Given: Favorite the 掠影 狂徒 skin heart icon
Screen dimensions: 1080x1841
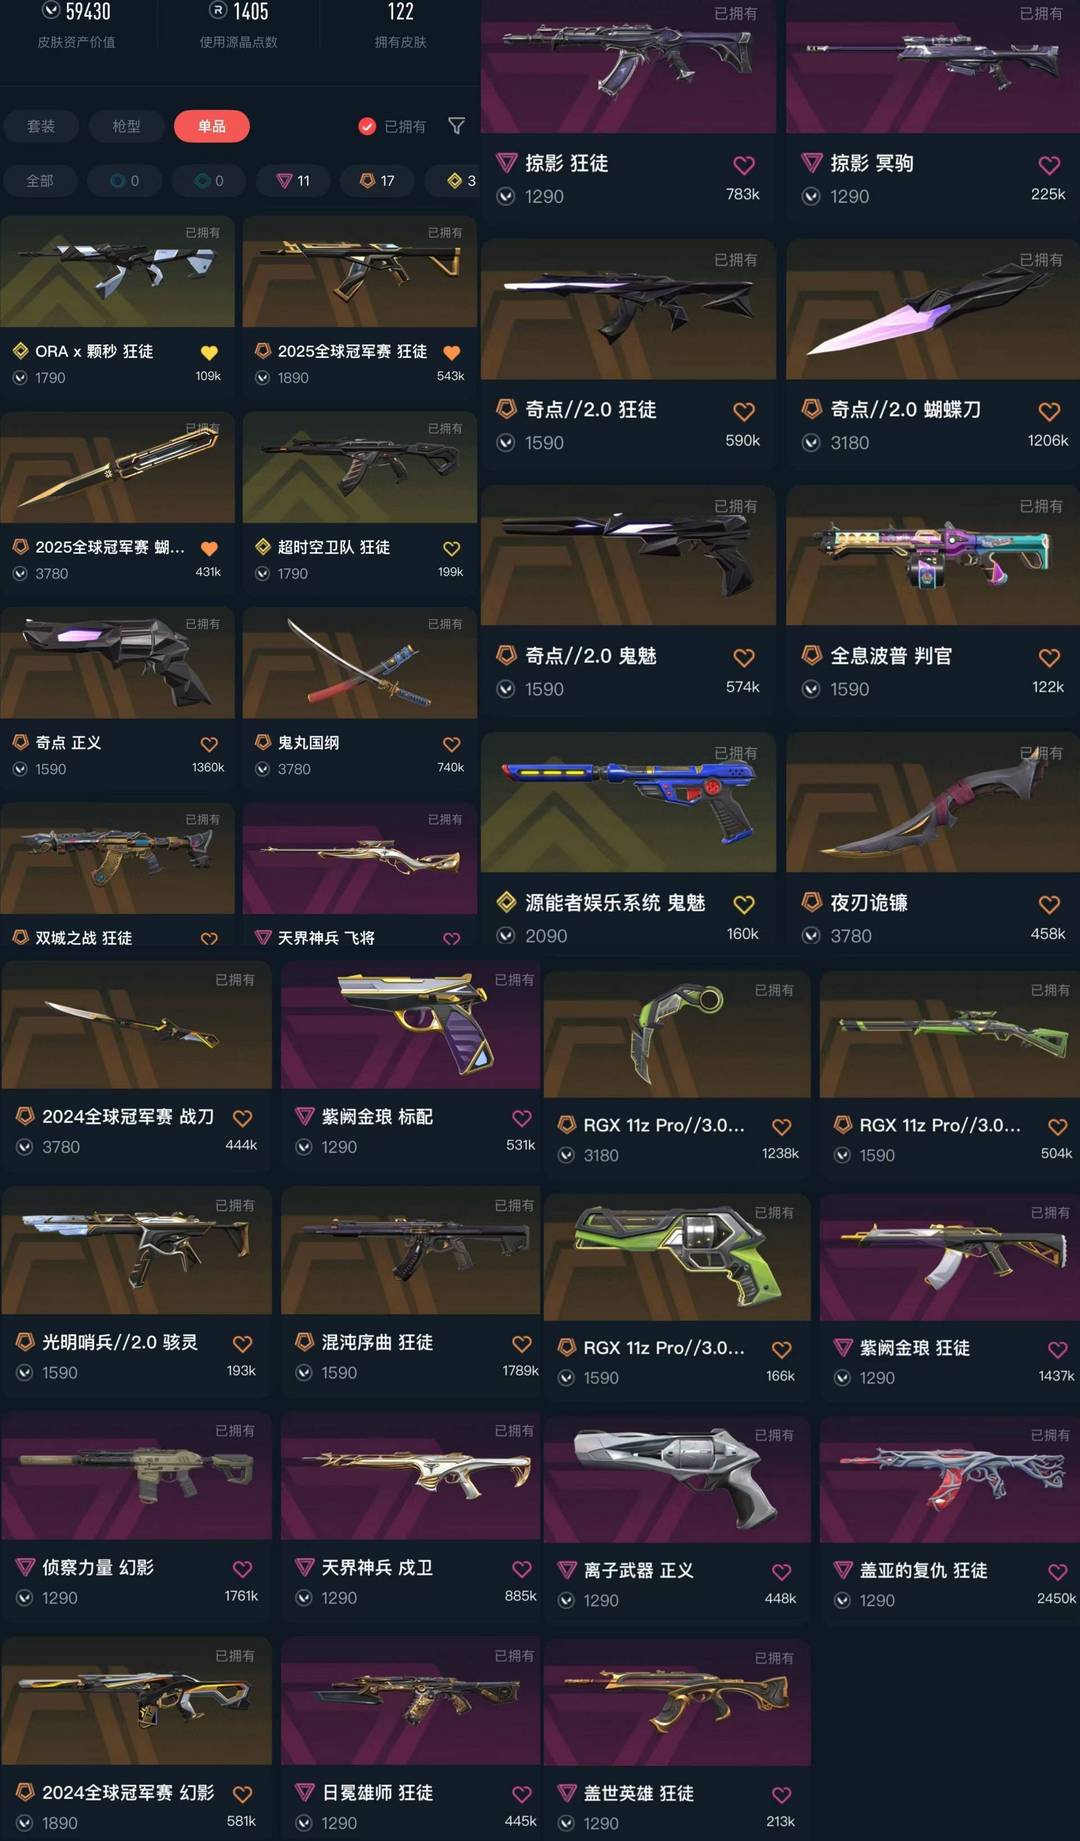Looking at the screenshot, I should pyautogui.click(x=744, y=165).
